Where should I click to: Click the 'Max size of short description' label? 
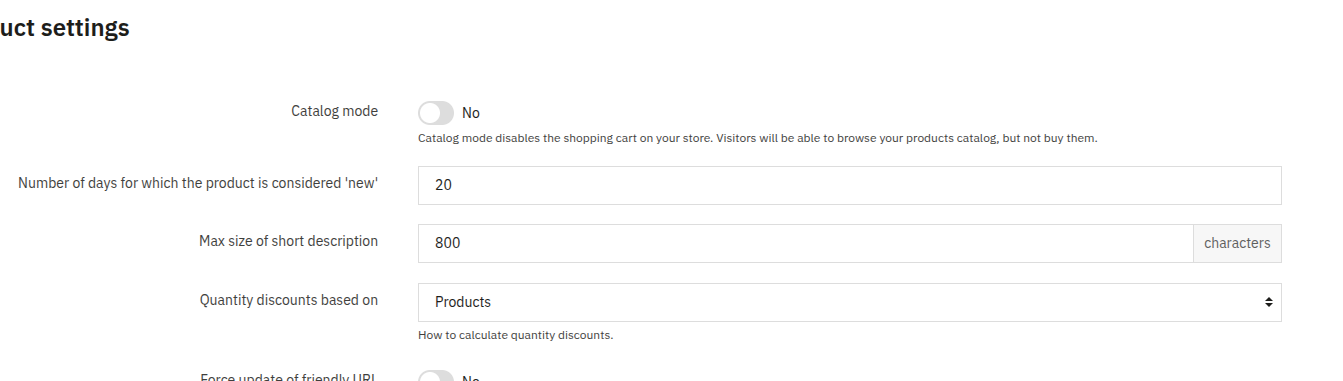tap(288, 241)
